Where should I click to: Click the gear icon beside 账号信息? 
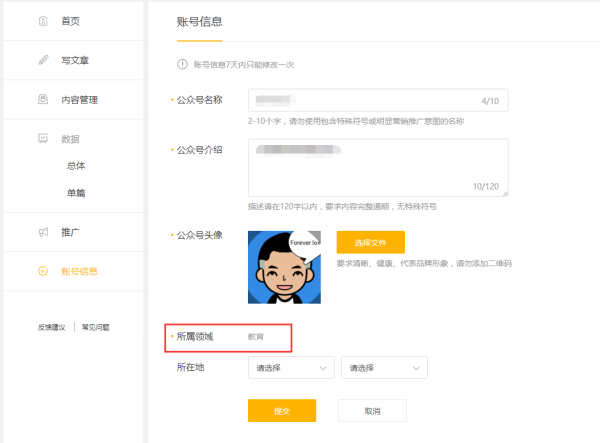43,271
